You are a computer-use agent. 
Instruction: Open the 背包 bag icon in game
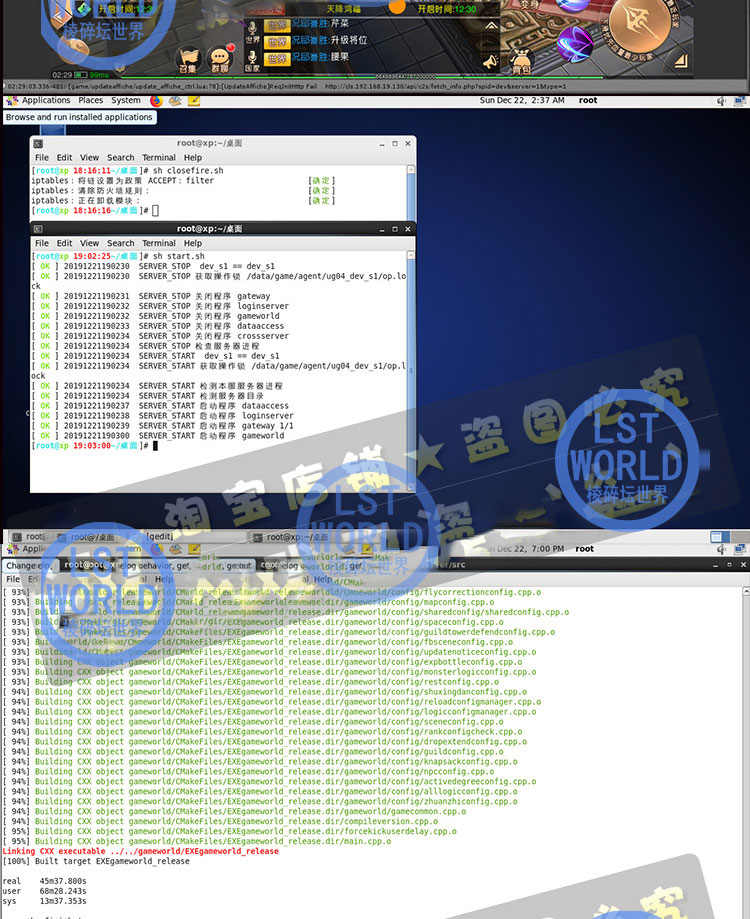pyautogui.click(x=521, y=62)
